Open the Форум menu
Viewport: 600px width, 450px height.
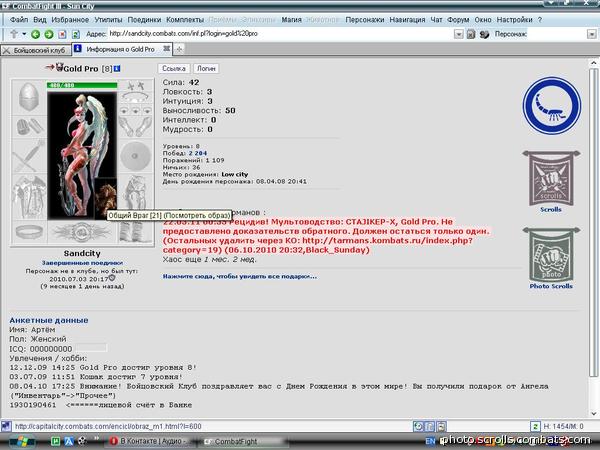[x=458, y=20]
